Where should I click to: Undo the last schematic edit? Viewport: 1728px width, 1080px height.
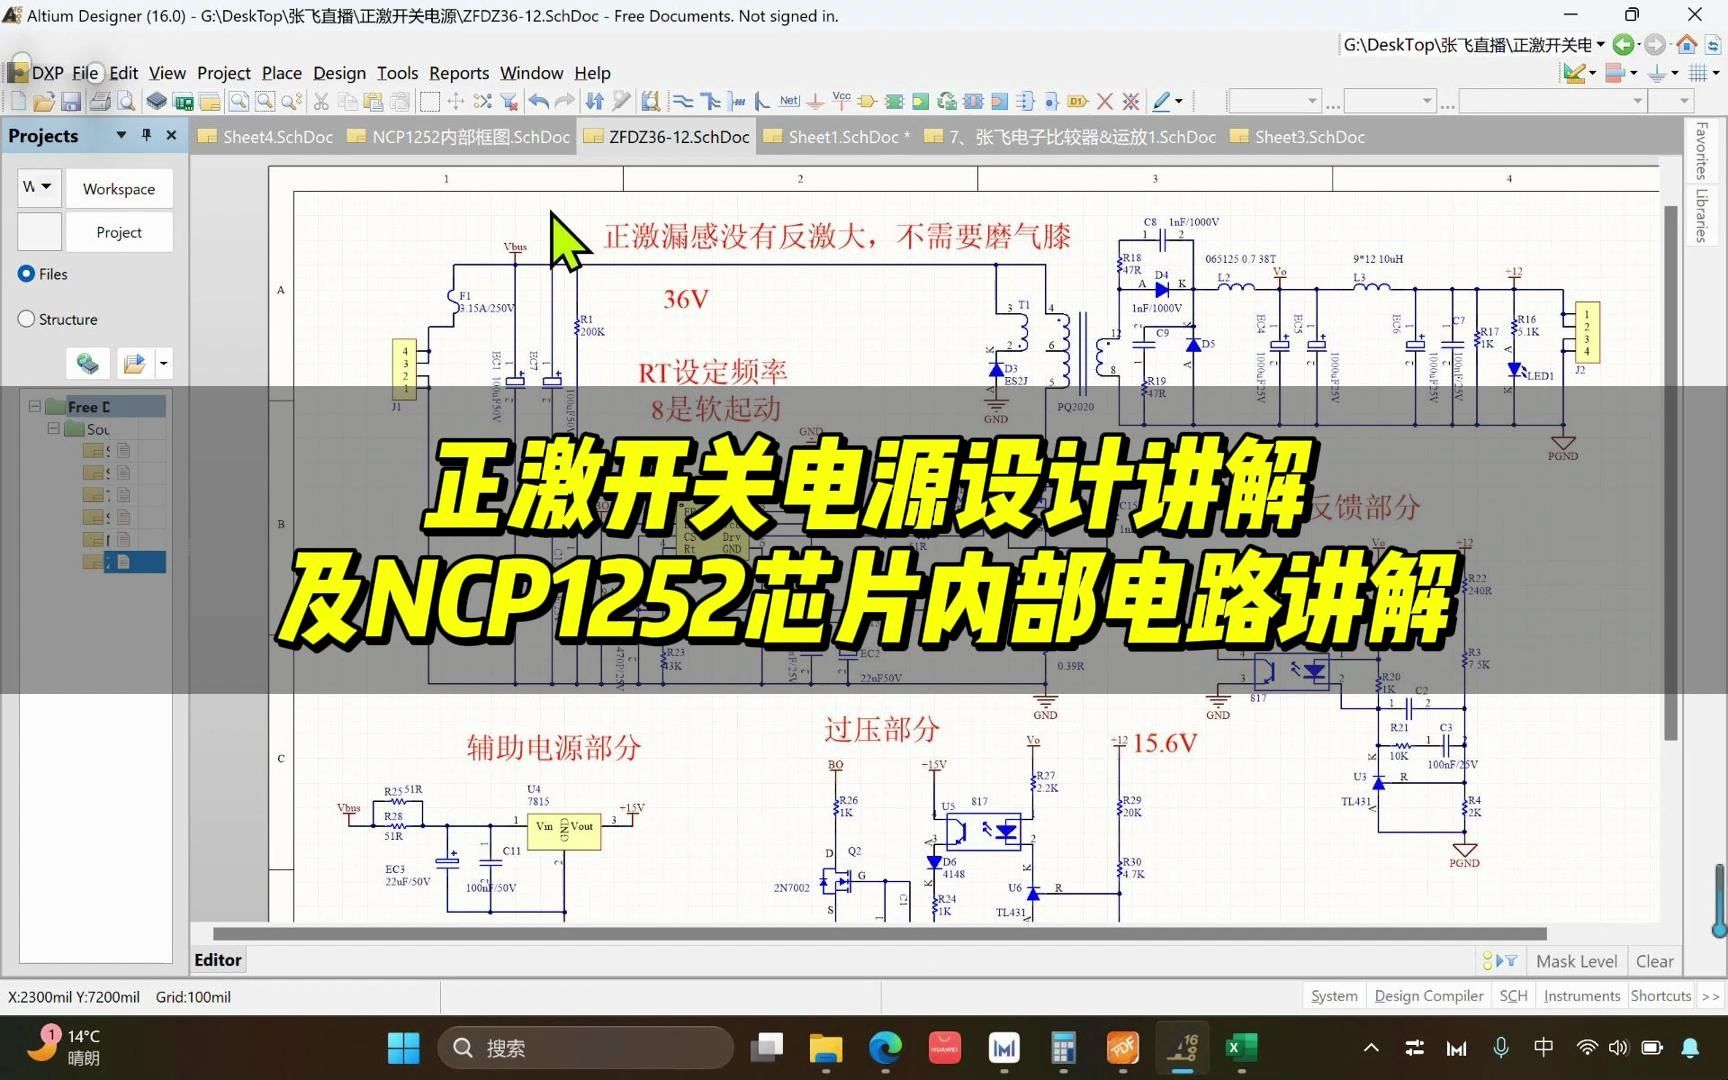pyautogui.click(x=537, y=101)
